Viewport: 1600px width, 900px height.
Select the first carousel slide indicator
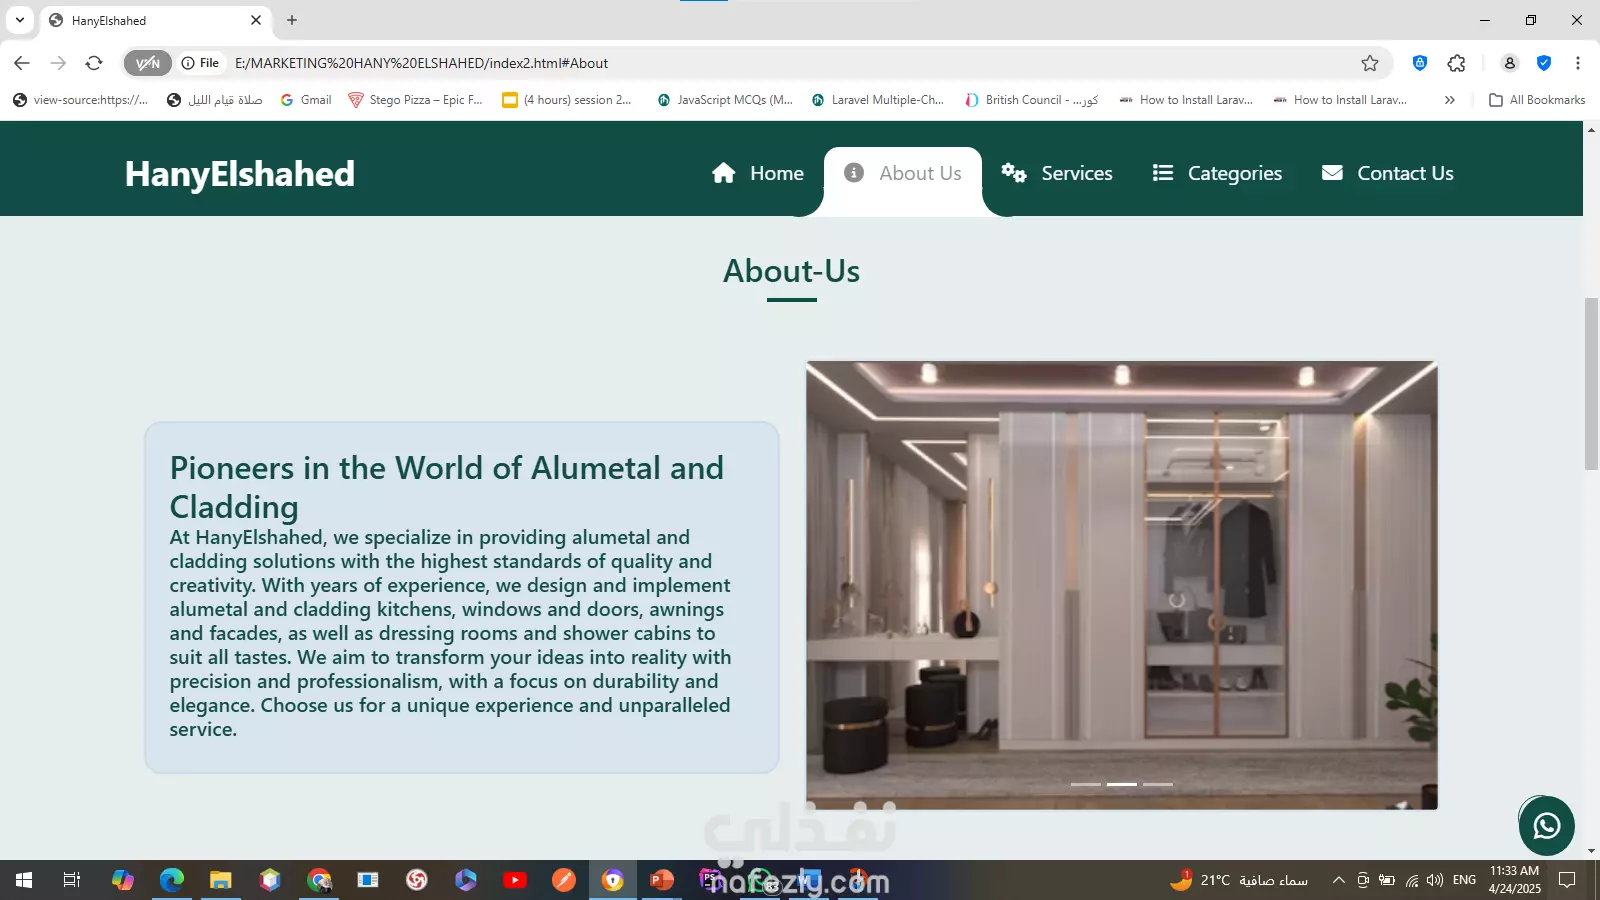tap(1086, 784)
